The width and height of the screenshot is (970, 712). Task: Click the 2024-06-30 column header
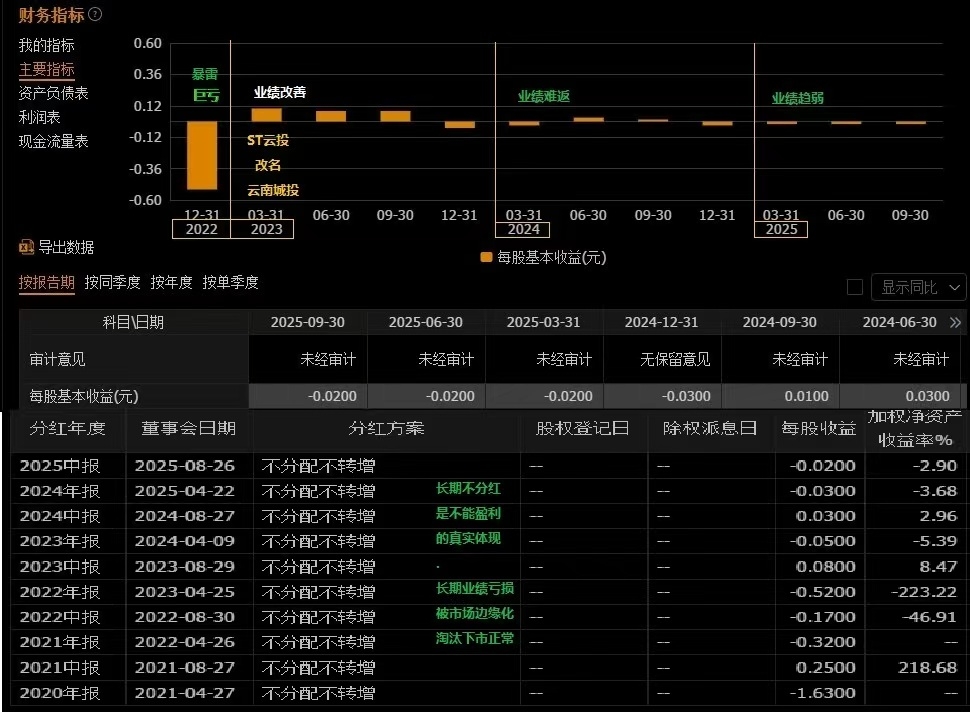coord(899,322)
